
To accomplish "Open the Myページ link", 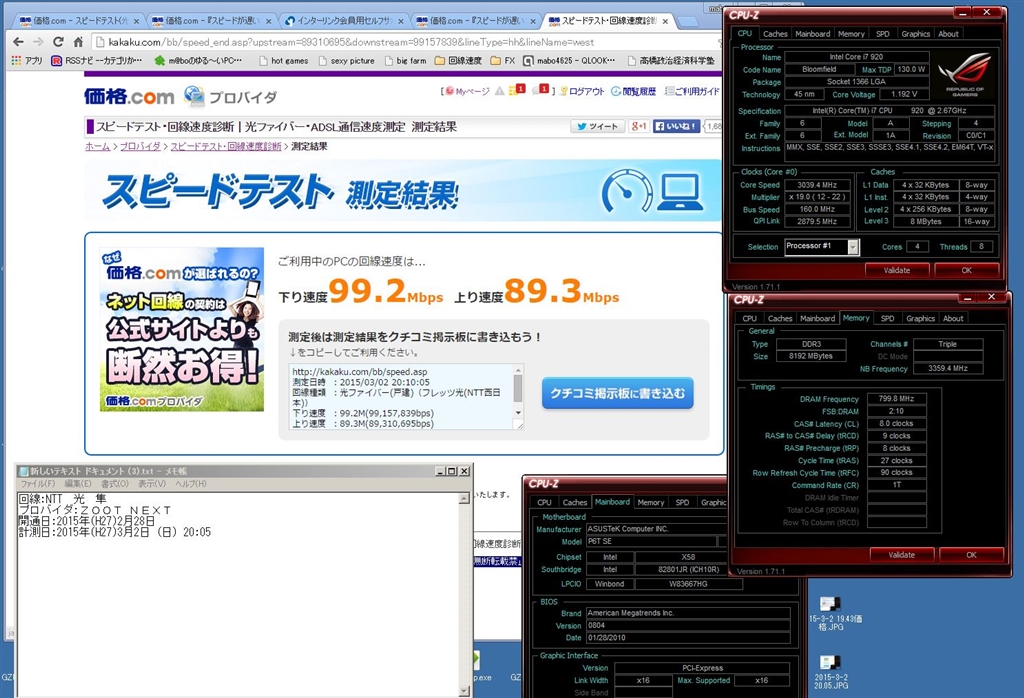I will point(467,91).
